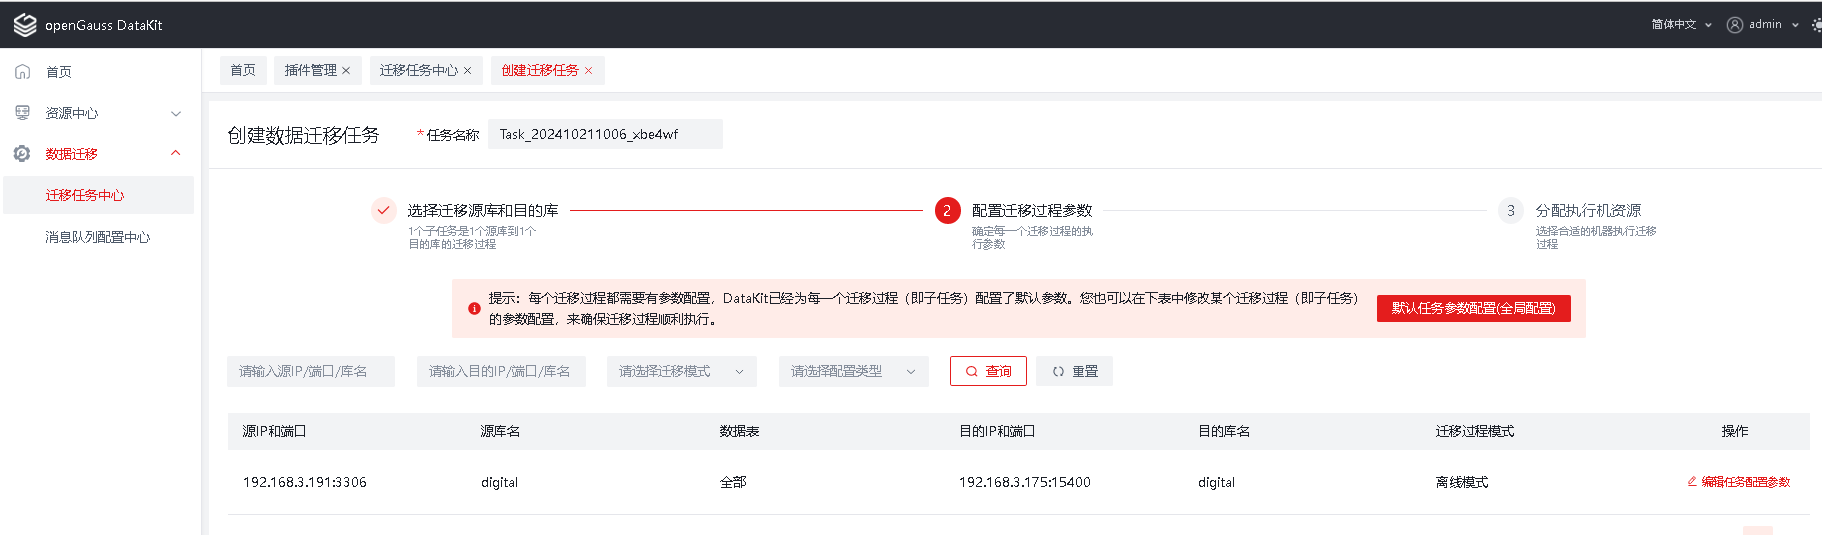Click the 目的库名 column header

(1224, 431)
